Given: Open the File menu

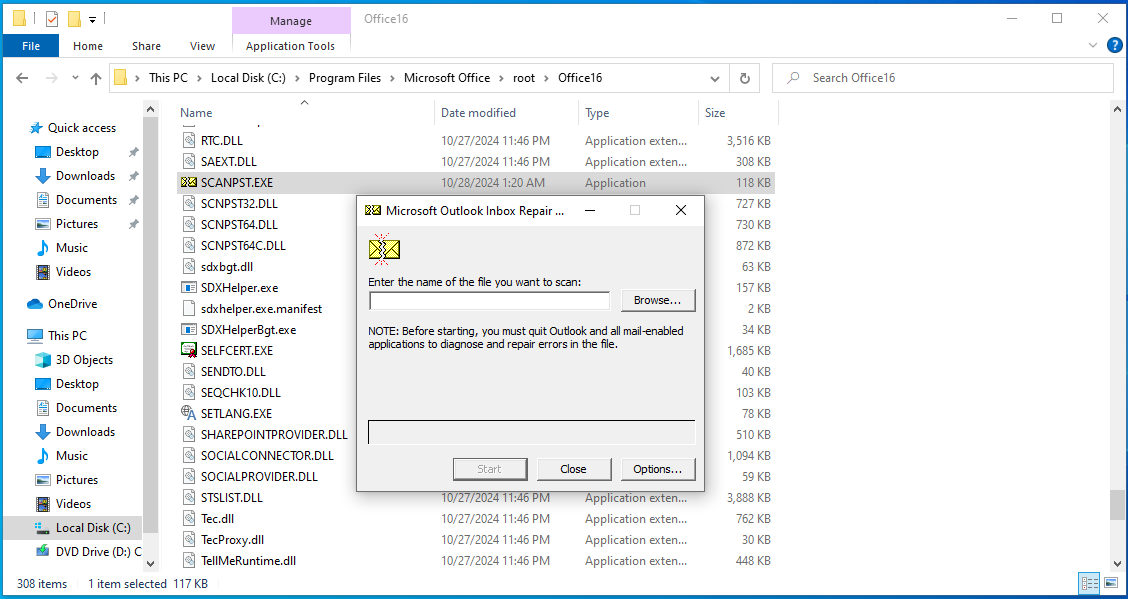Looking at the screenshot, I should pyautogui.click(x=31, y=45).
